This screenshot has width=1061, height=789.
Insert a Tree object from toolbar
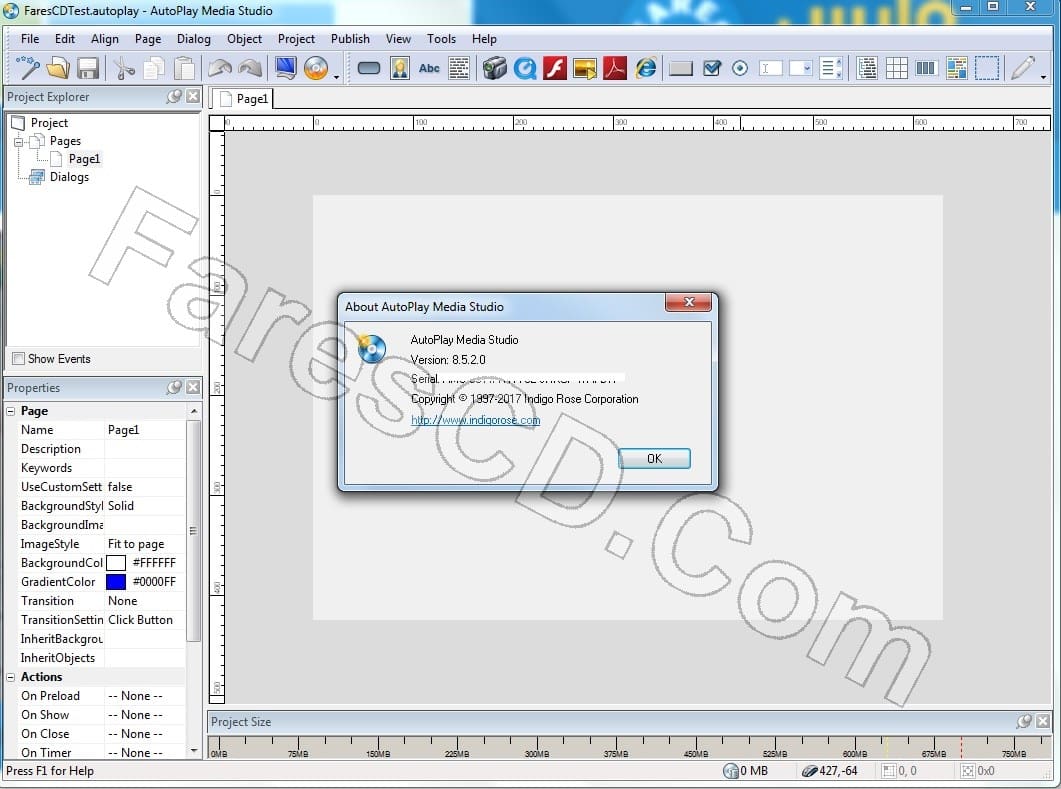coord(867,68)
